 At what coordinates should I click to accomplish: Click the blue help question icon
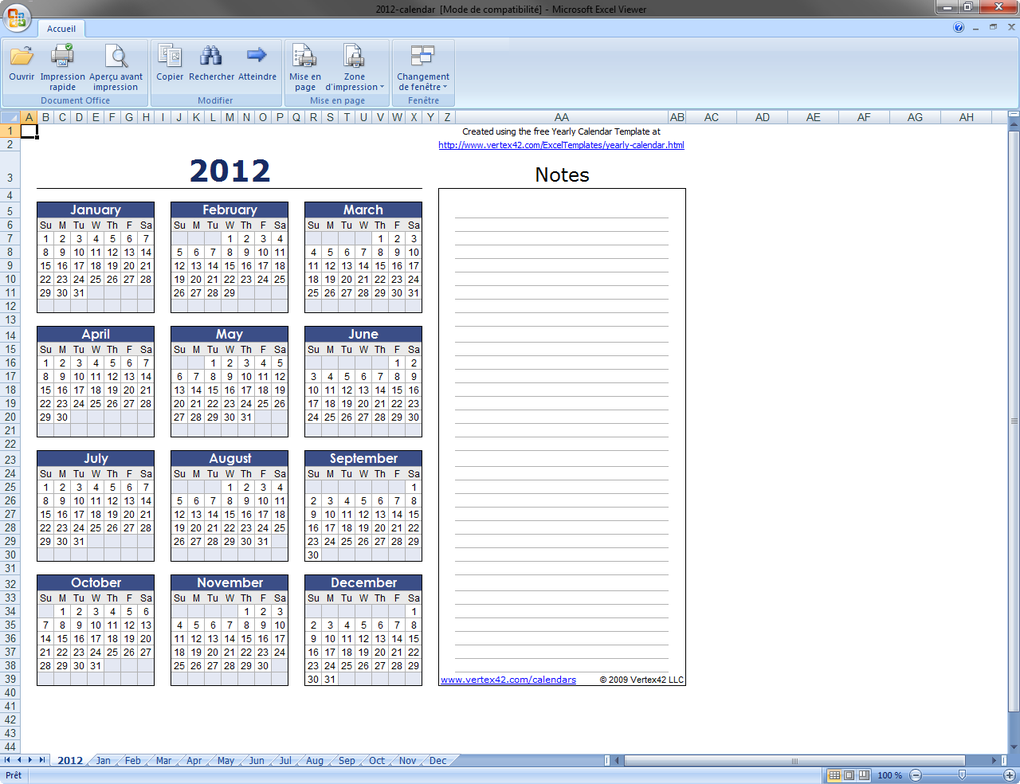pos(958,27)
